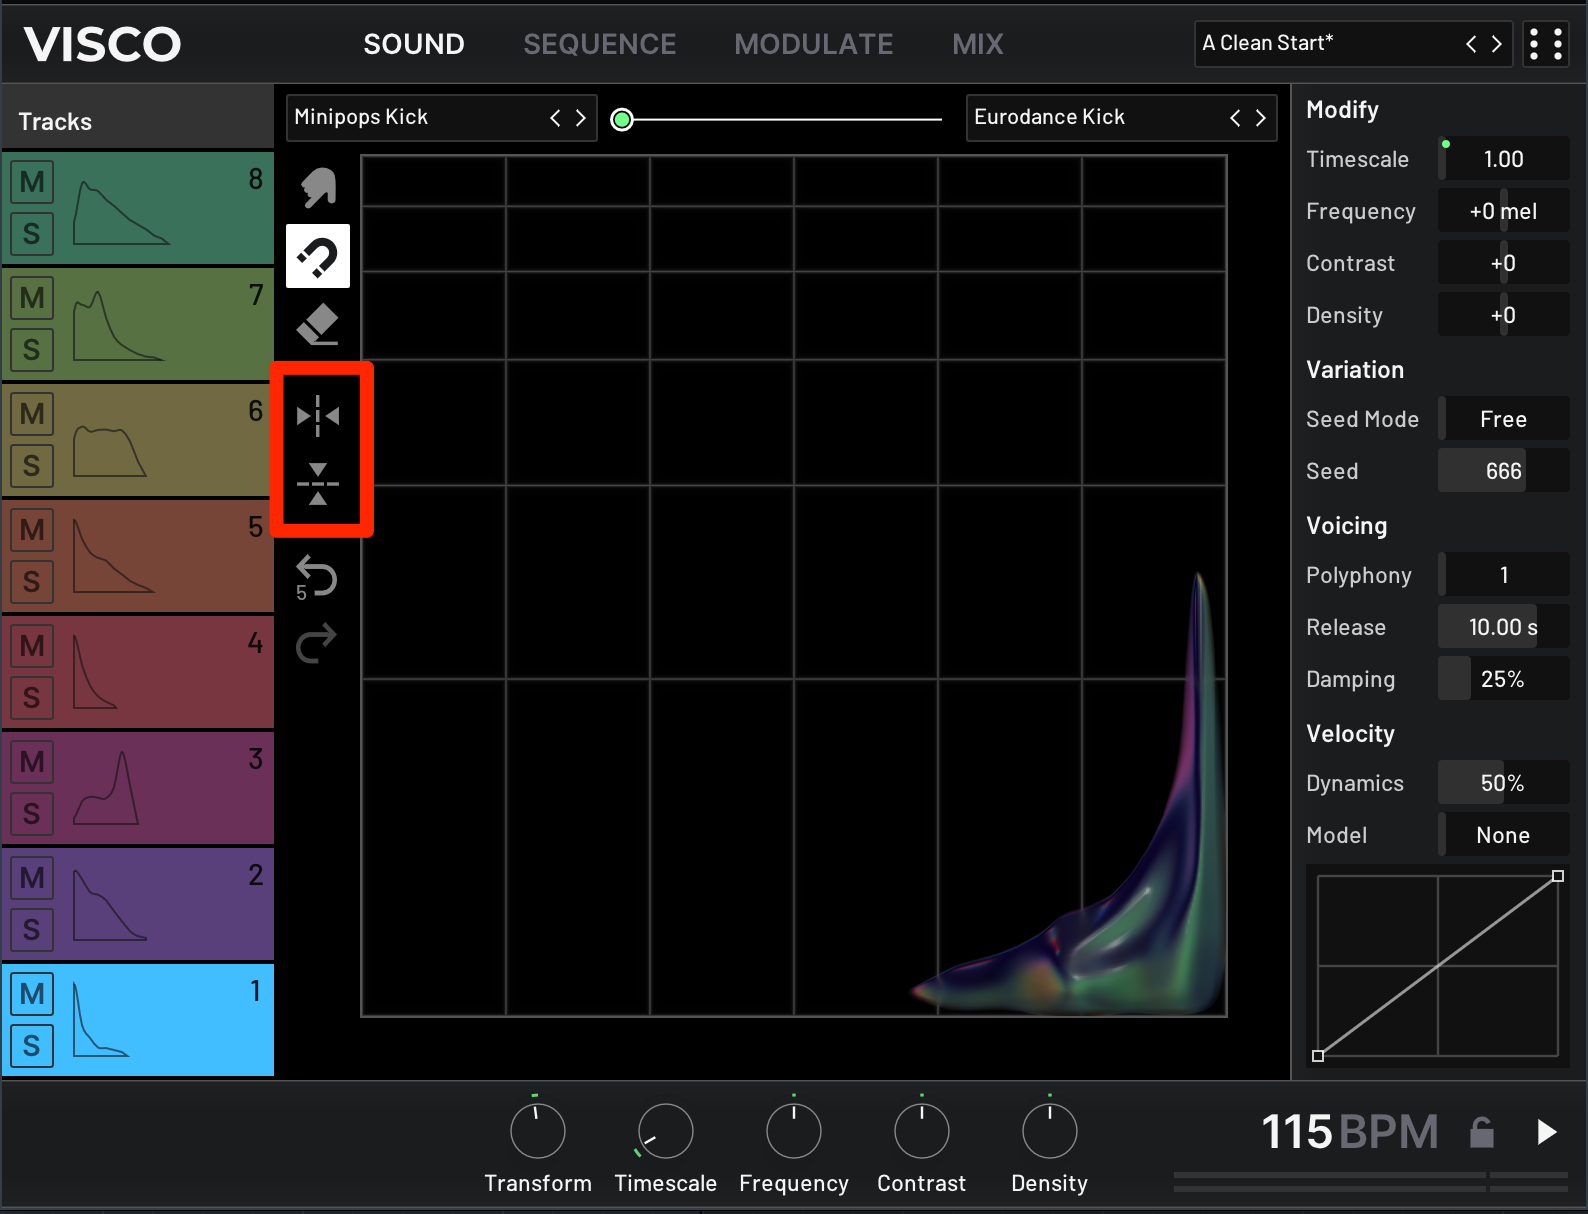Load the previous preset
The height and width of the screenshot is (1214, 1588).
click(x=1471, y=44)
